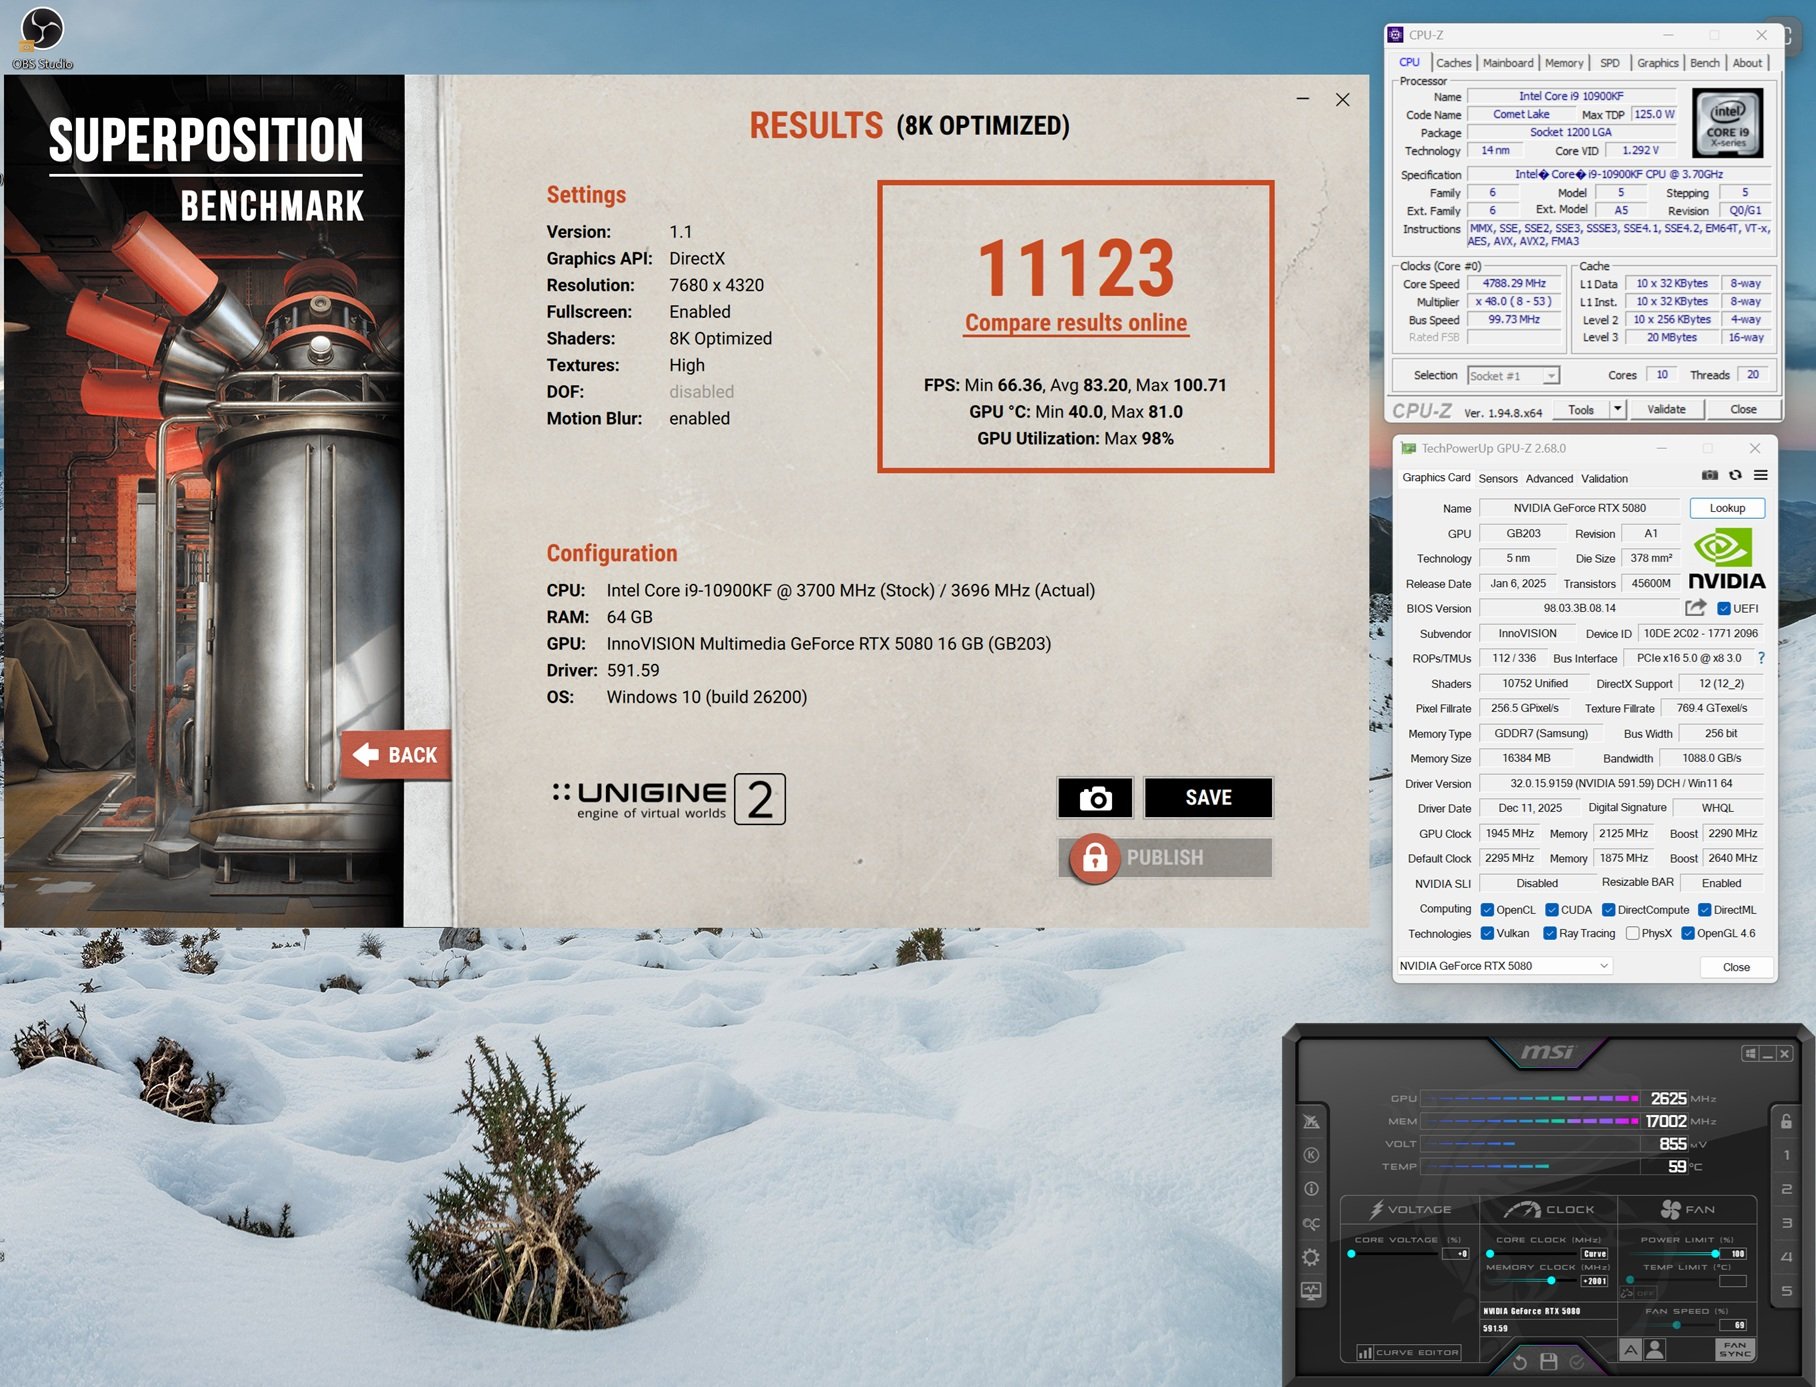Open MSI Afterburner settings gear
The image size is (1816, 1387).
click(x=1311, y=1257)
